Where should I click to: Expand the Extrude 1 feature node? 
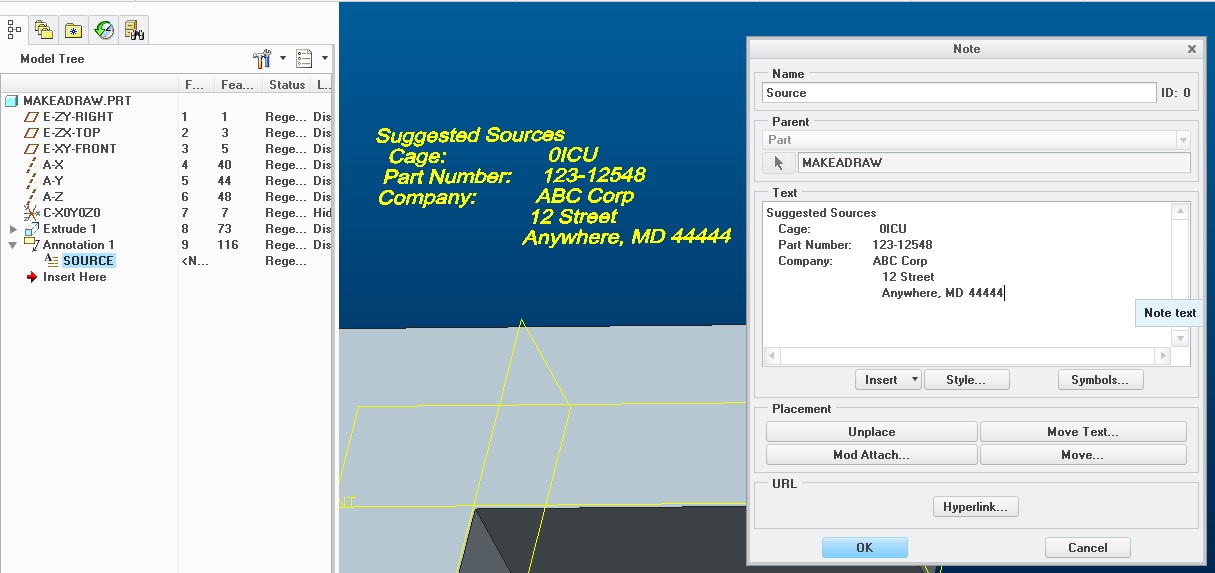(x=13, y=229)
